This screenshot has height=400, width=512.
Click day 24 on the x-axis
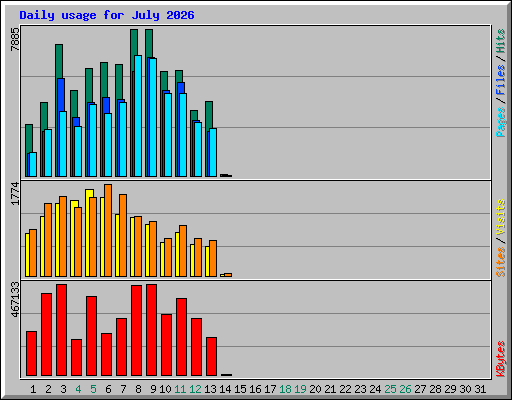pyautogui.click(x=375, y=389)
